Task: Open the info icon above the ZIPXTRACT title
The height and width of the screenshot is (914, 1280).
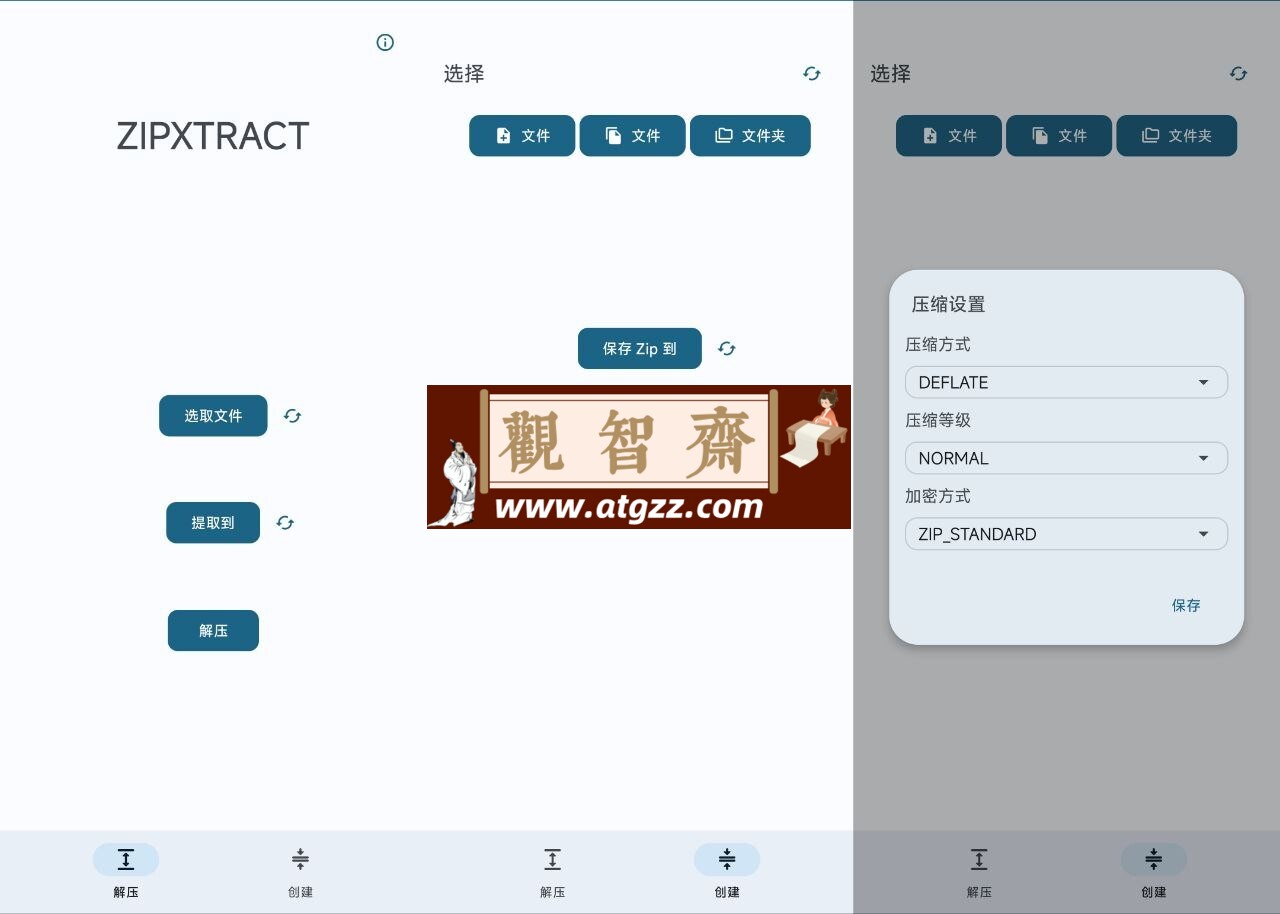Action: coord(385,42)
